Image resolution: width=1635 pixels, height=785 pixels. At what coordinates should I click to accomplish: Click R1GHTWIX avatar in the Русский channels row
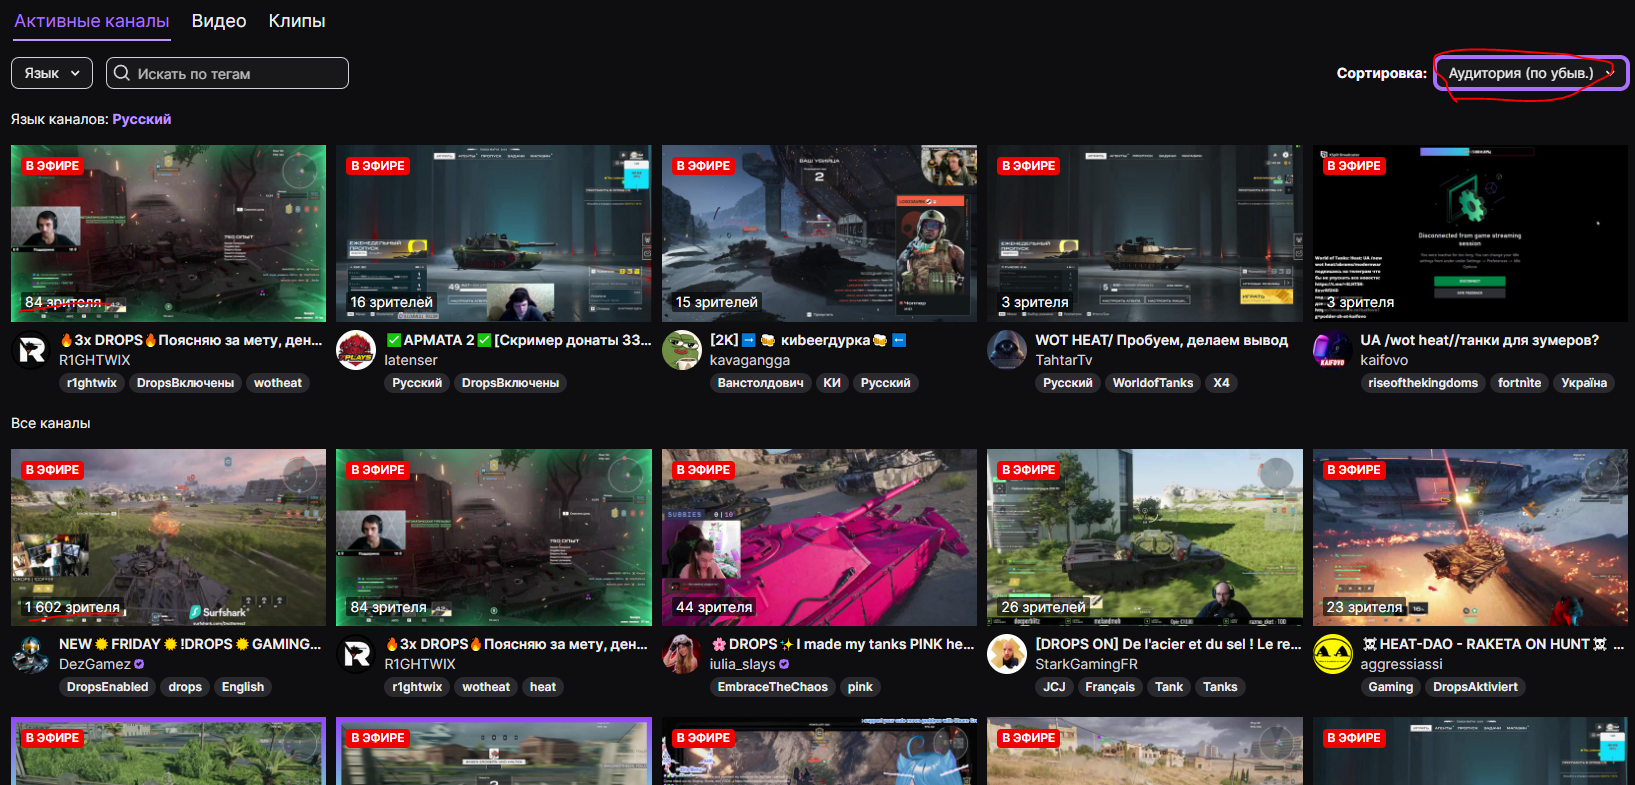click(x=31, y=350)
